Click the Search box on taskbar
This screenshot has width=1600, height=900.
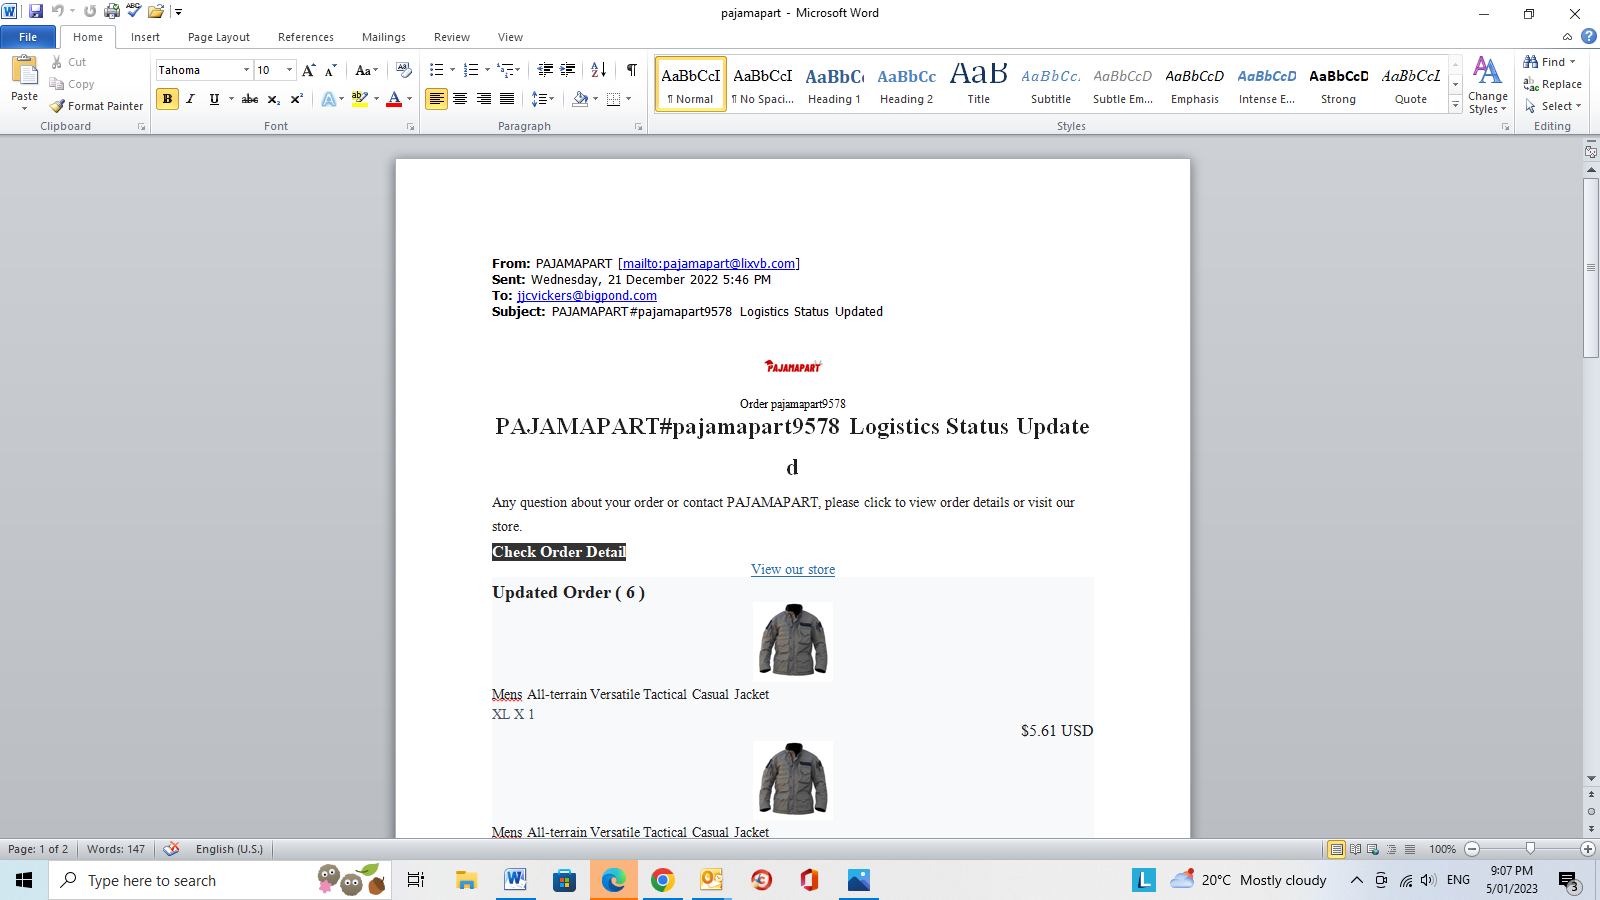click(x=220, y=880)
